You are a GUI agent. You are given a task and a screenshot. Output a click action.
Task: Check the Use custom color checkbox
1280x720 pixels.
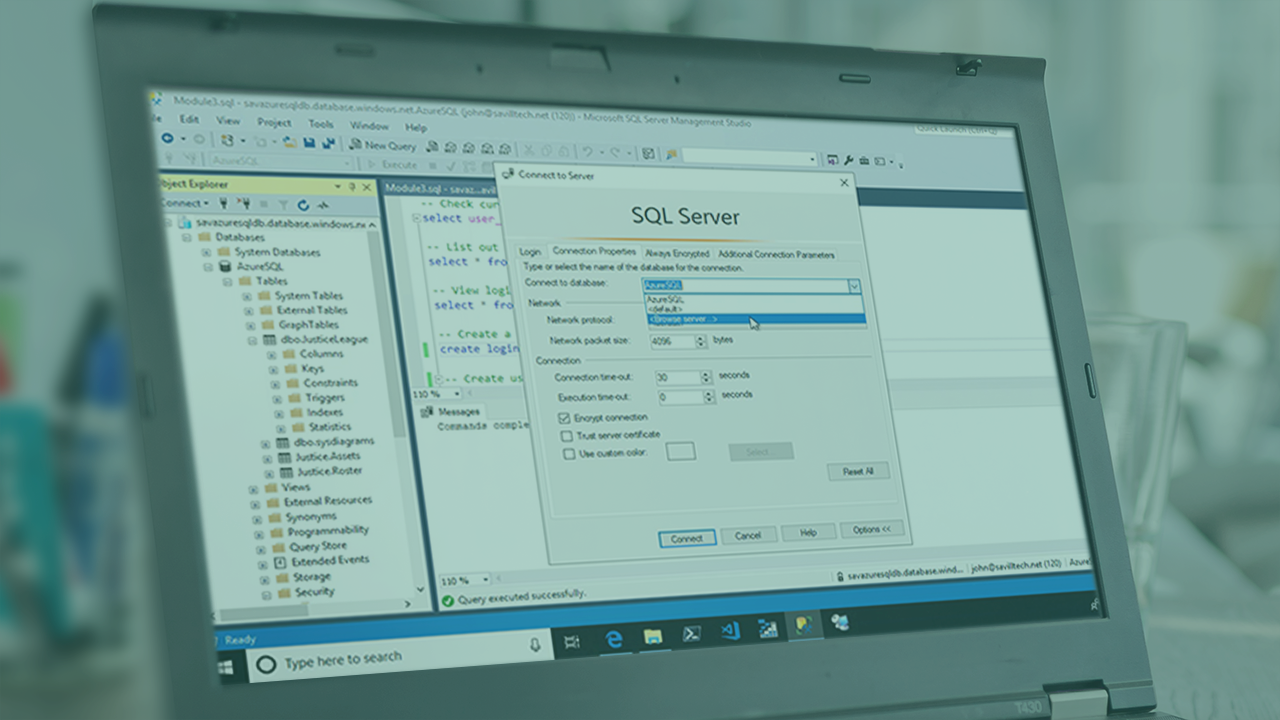click(569, 453)
